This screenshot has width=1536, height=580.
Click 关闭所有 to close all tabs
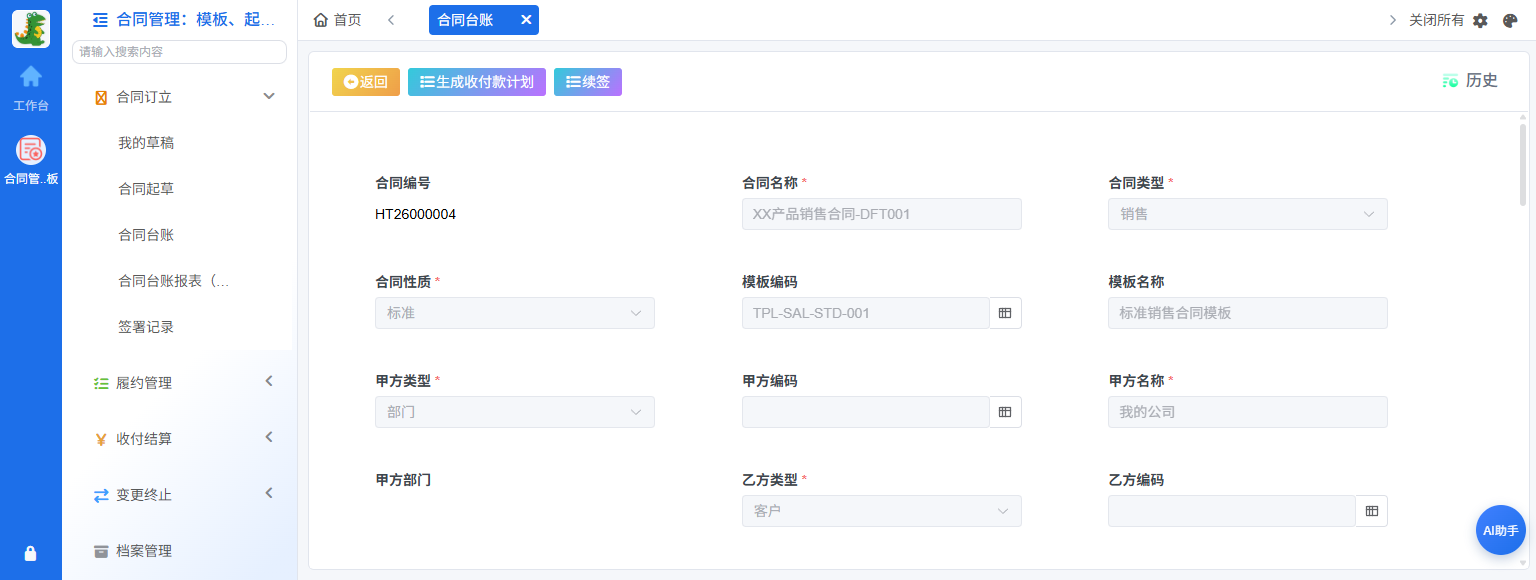[1436, 20]
